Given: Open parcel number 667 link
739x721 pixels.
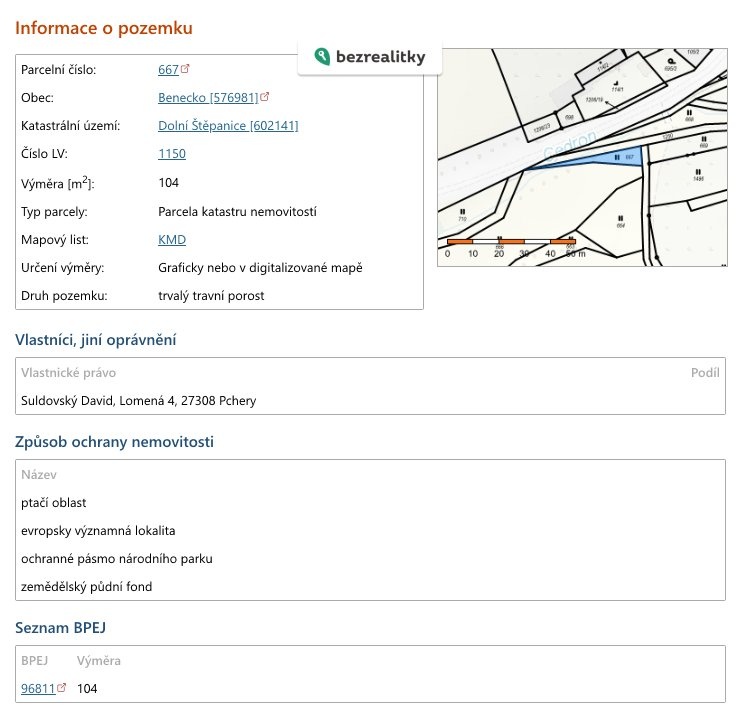Looking at the screenshot, I should point(168,70).
